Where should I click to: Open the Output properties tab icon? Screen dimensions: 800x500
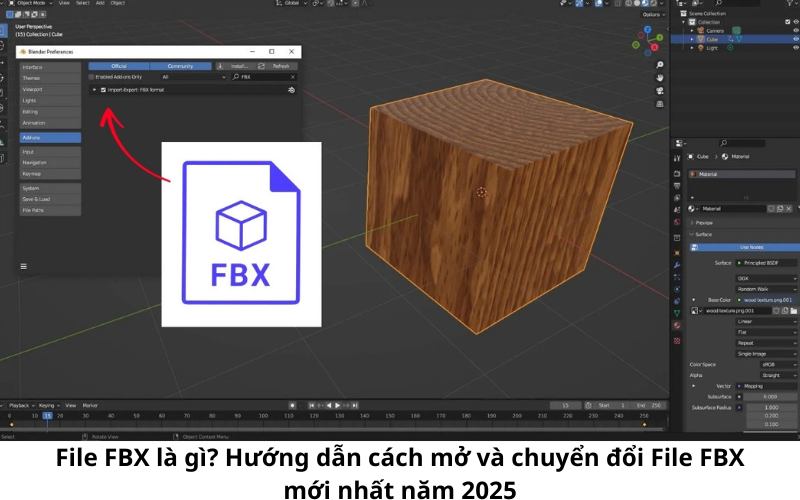click(677, 186)
